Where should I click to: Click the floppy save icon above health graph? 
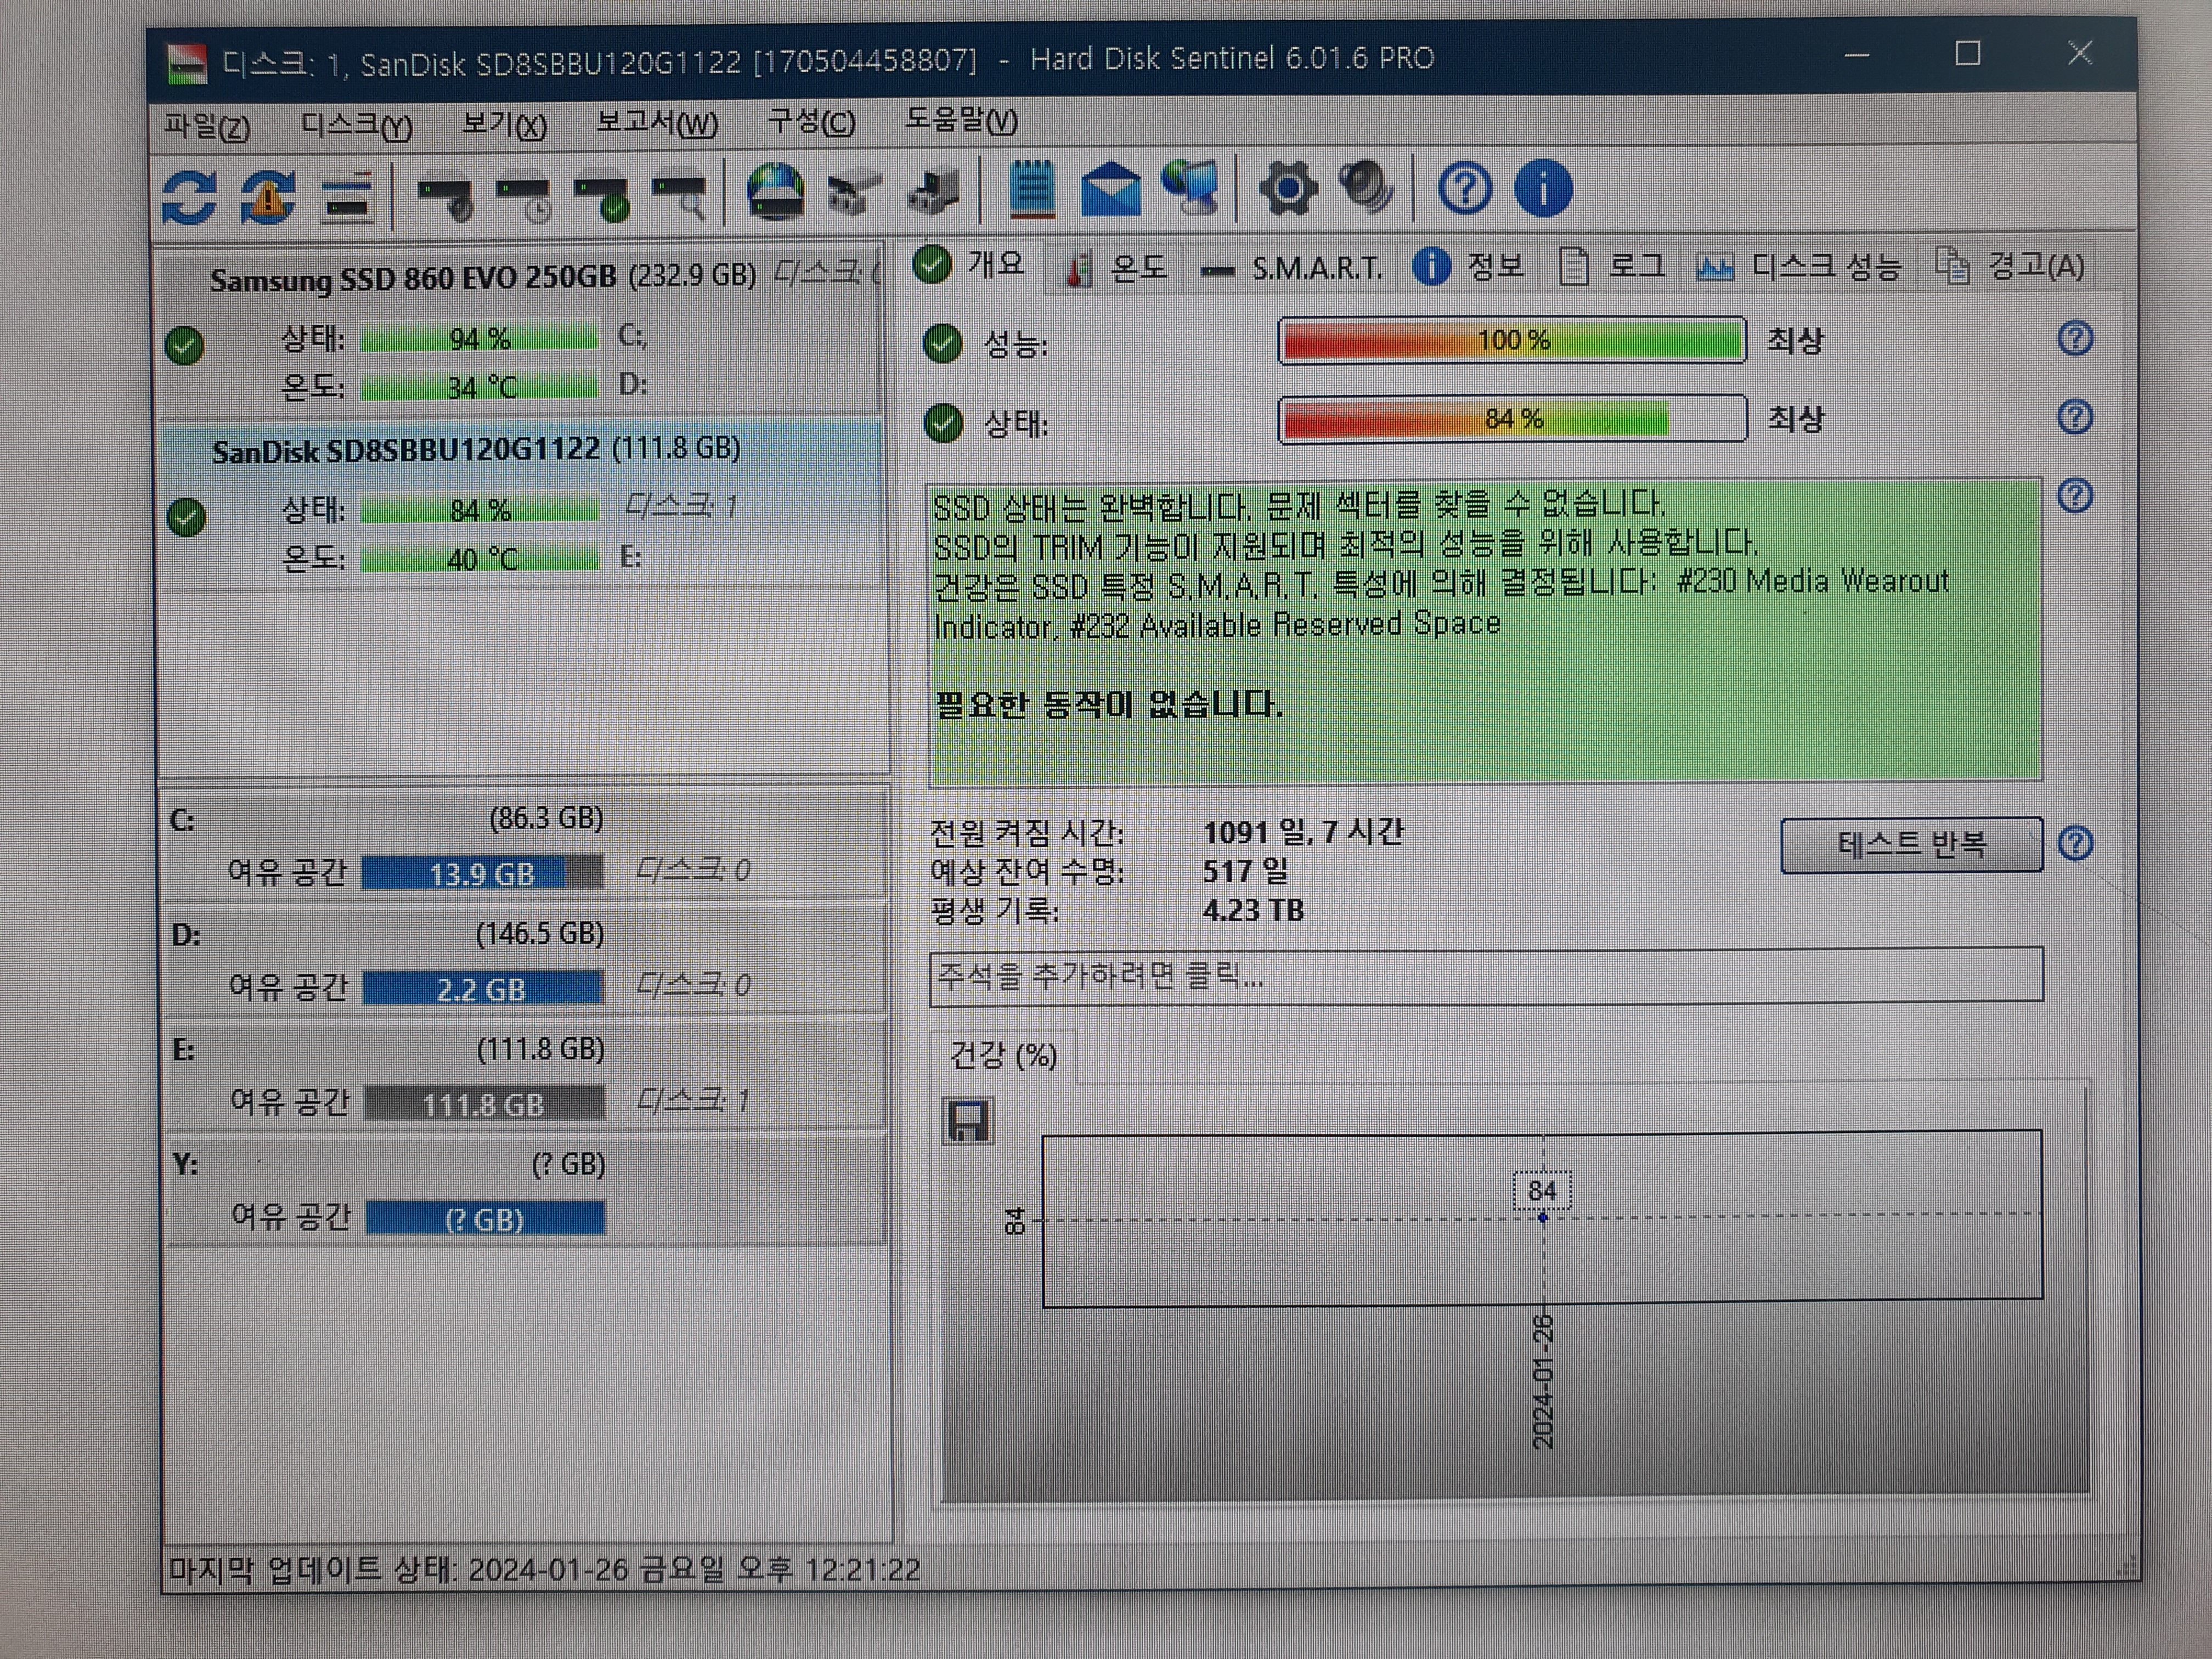click(x=968, y=1121)
